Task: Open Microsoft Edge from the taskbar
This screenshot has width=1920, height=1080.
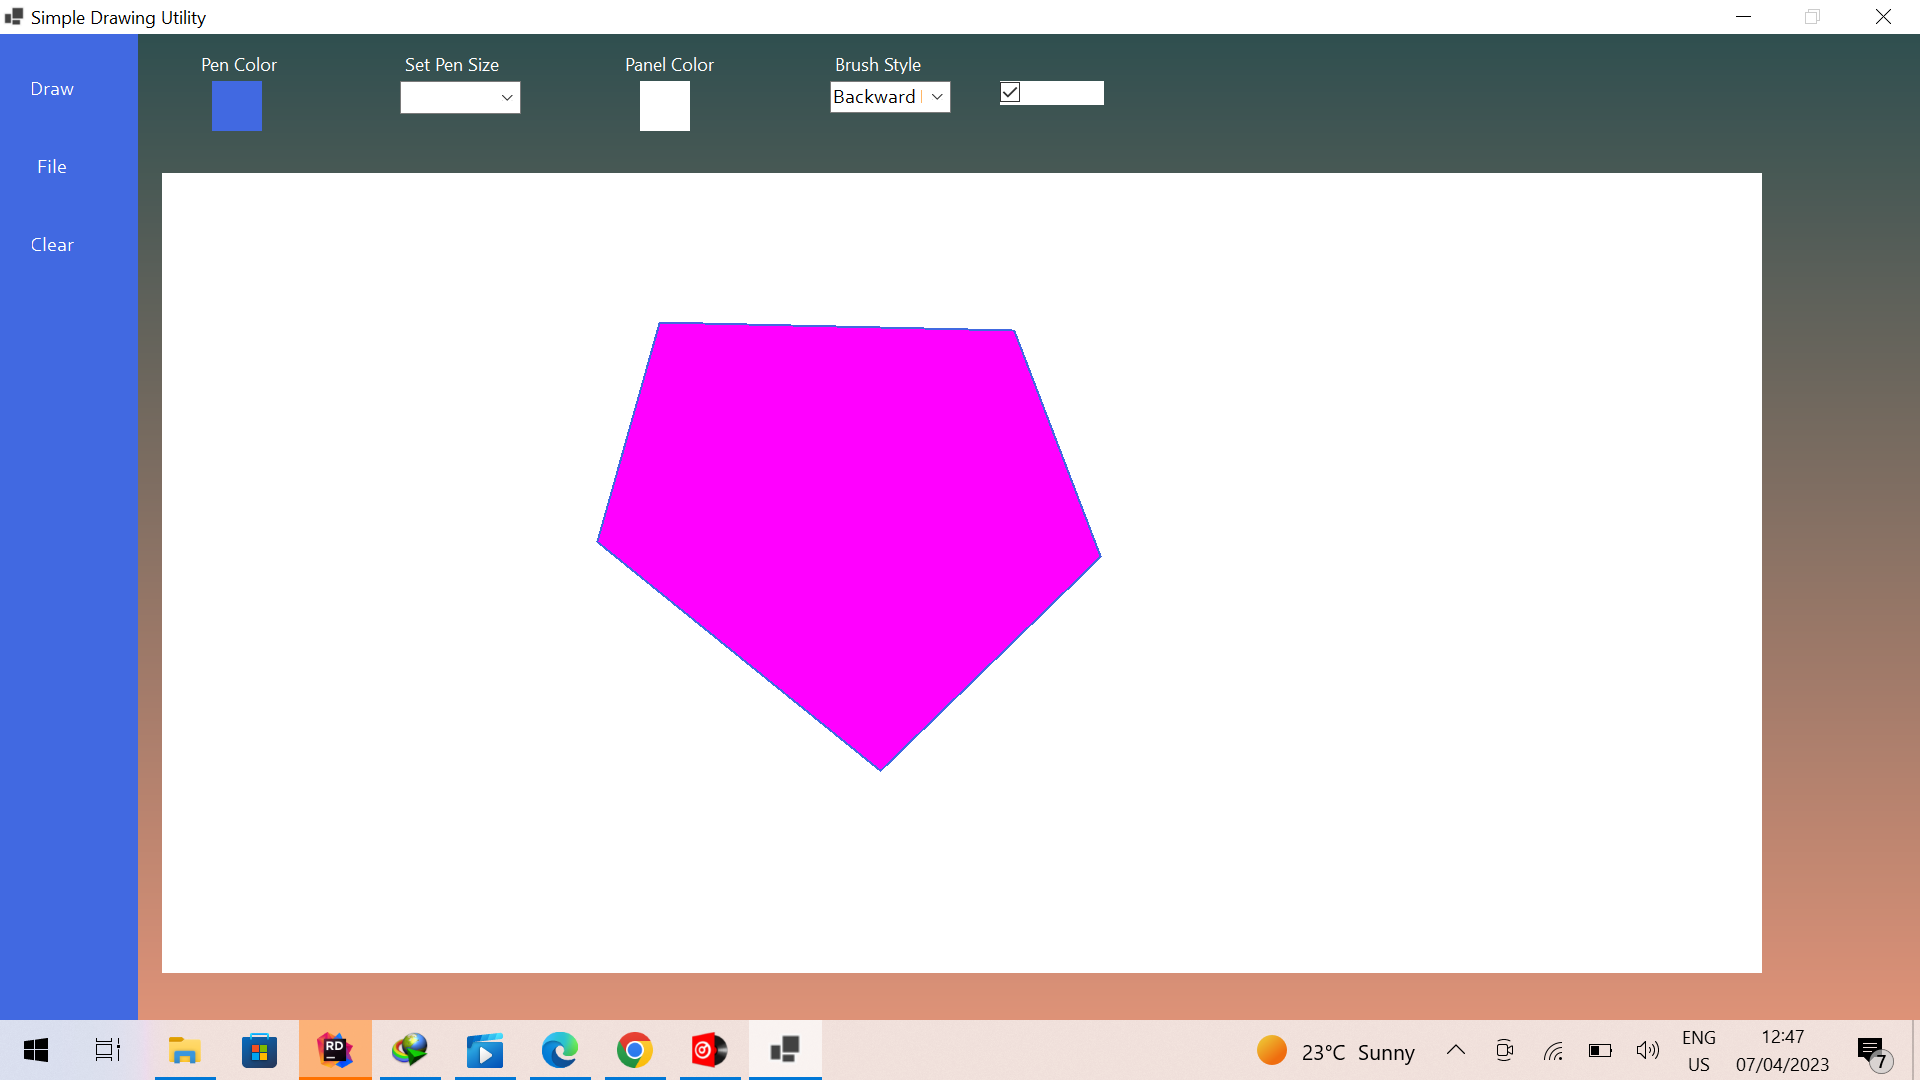Action: click(560, 1050)
